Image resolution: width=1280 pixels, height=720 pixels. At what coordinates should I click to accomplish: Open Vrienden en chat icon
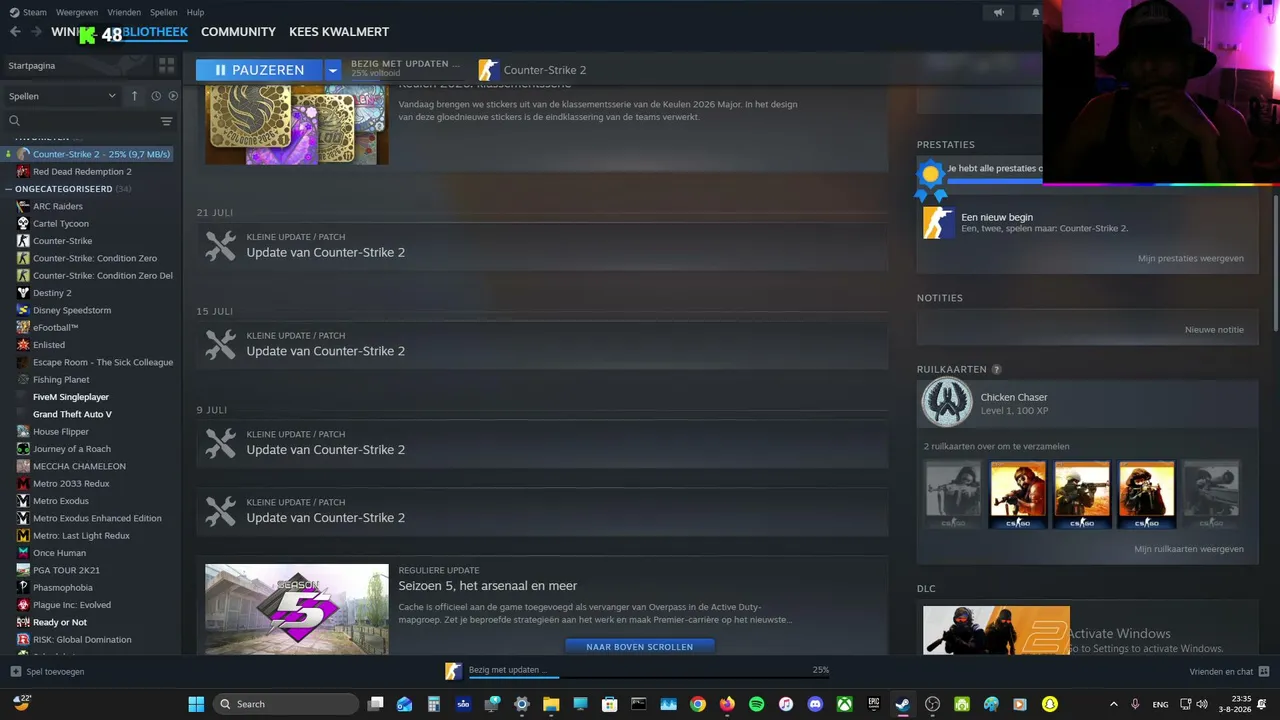click(x=1264, y=672)
